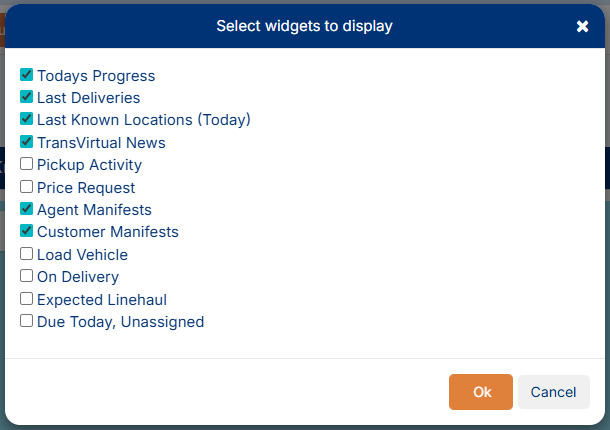Screen dimensions: 610x430
Task: Tick the Price Request checkbox
Action: tap(27, 187)
